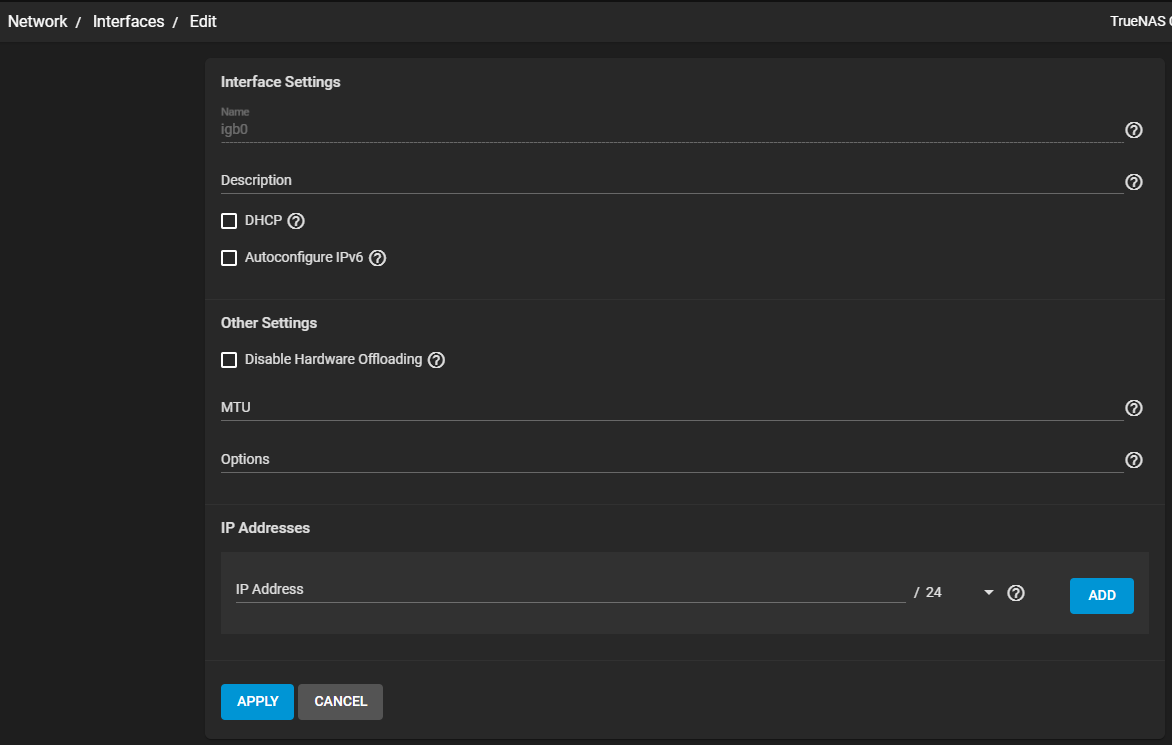Click into the MTU input field
Viewport: 1172px width, 745px height.
[x=670, y=408]
